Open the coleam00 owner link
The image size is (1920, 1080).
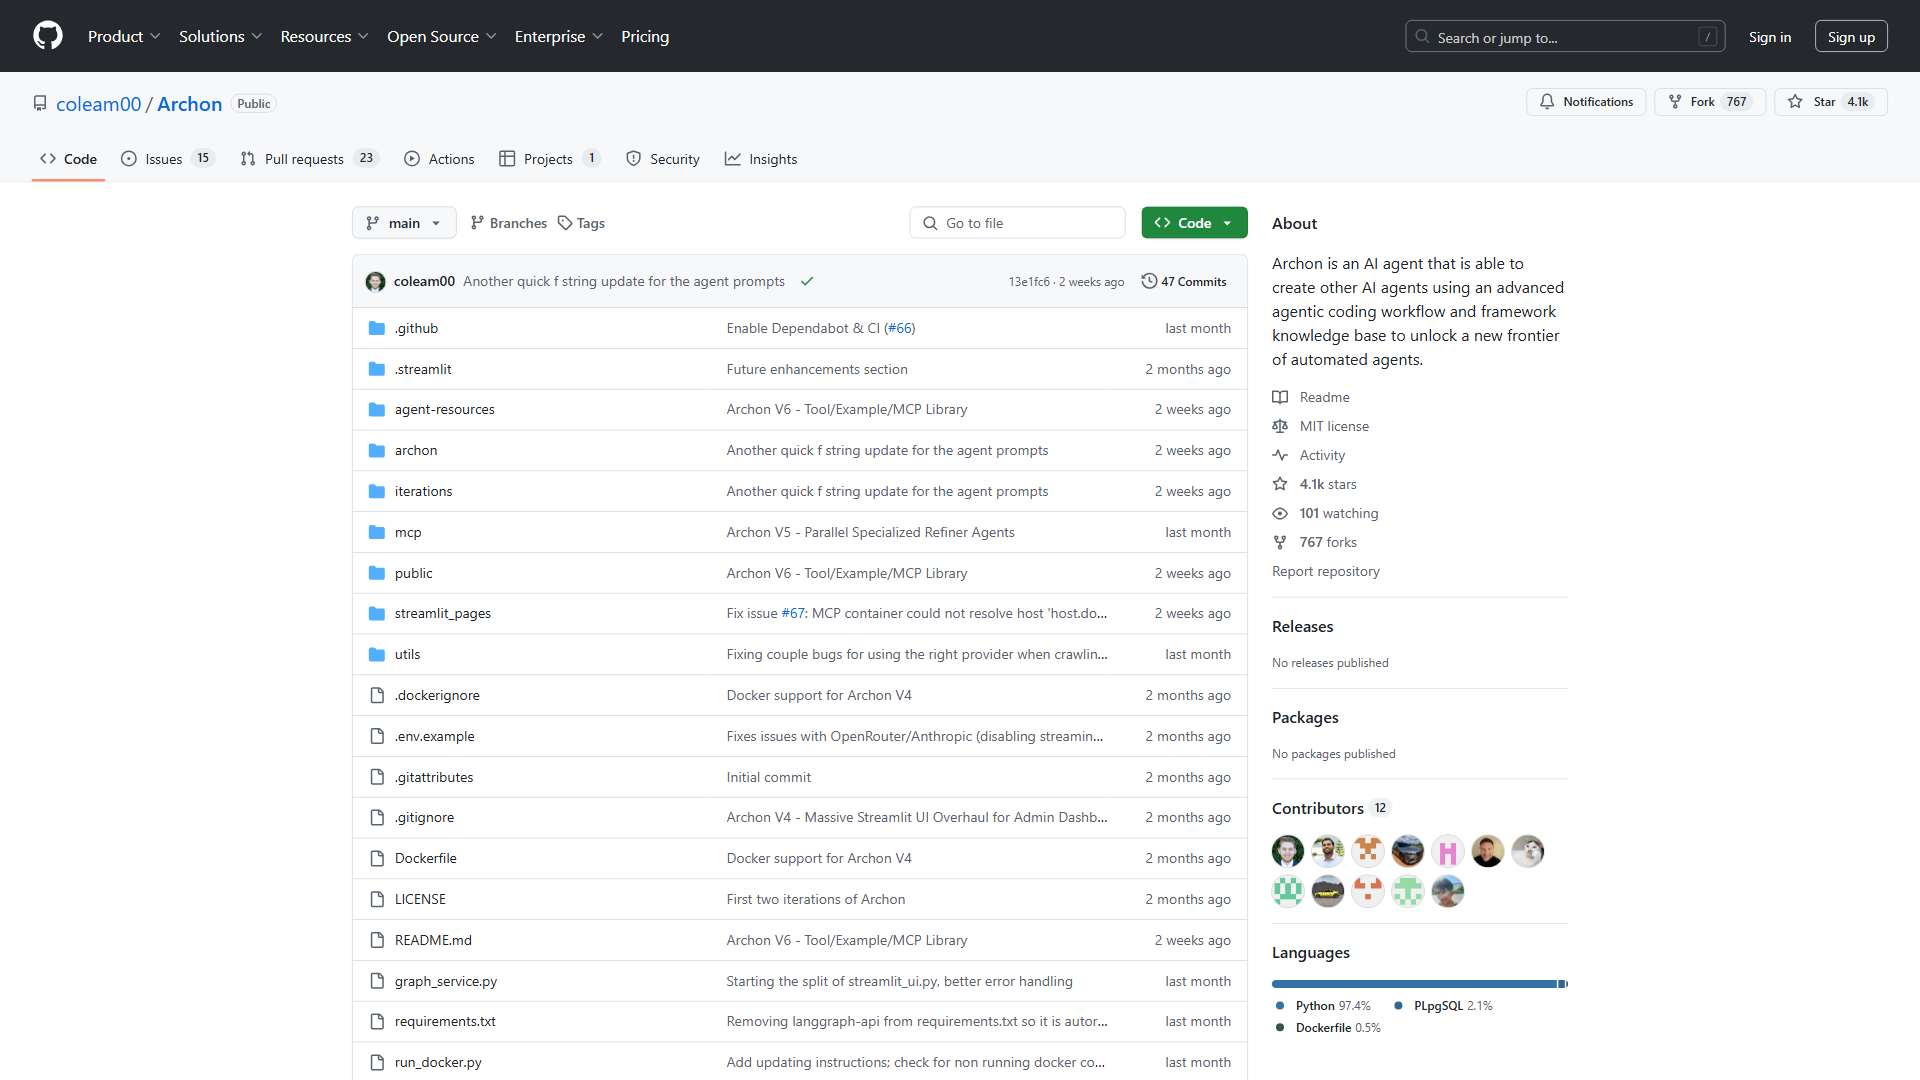(x=99, y=104)
